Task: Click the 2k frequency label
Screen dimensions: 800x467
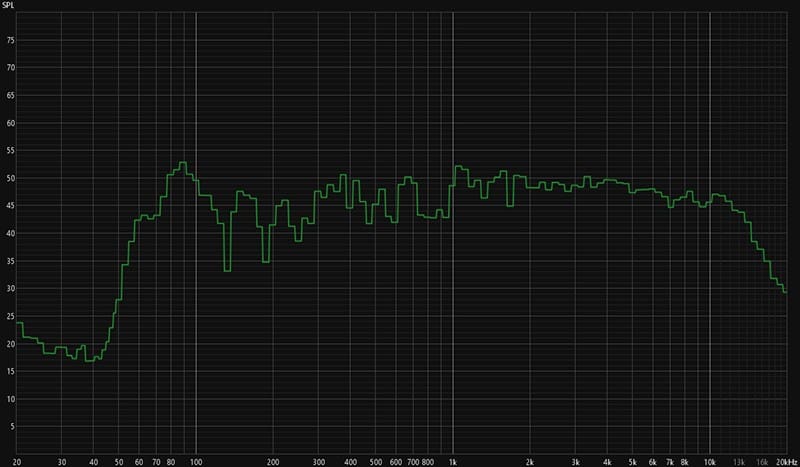Action: tap(530, 462)
